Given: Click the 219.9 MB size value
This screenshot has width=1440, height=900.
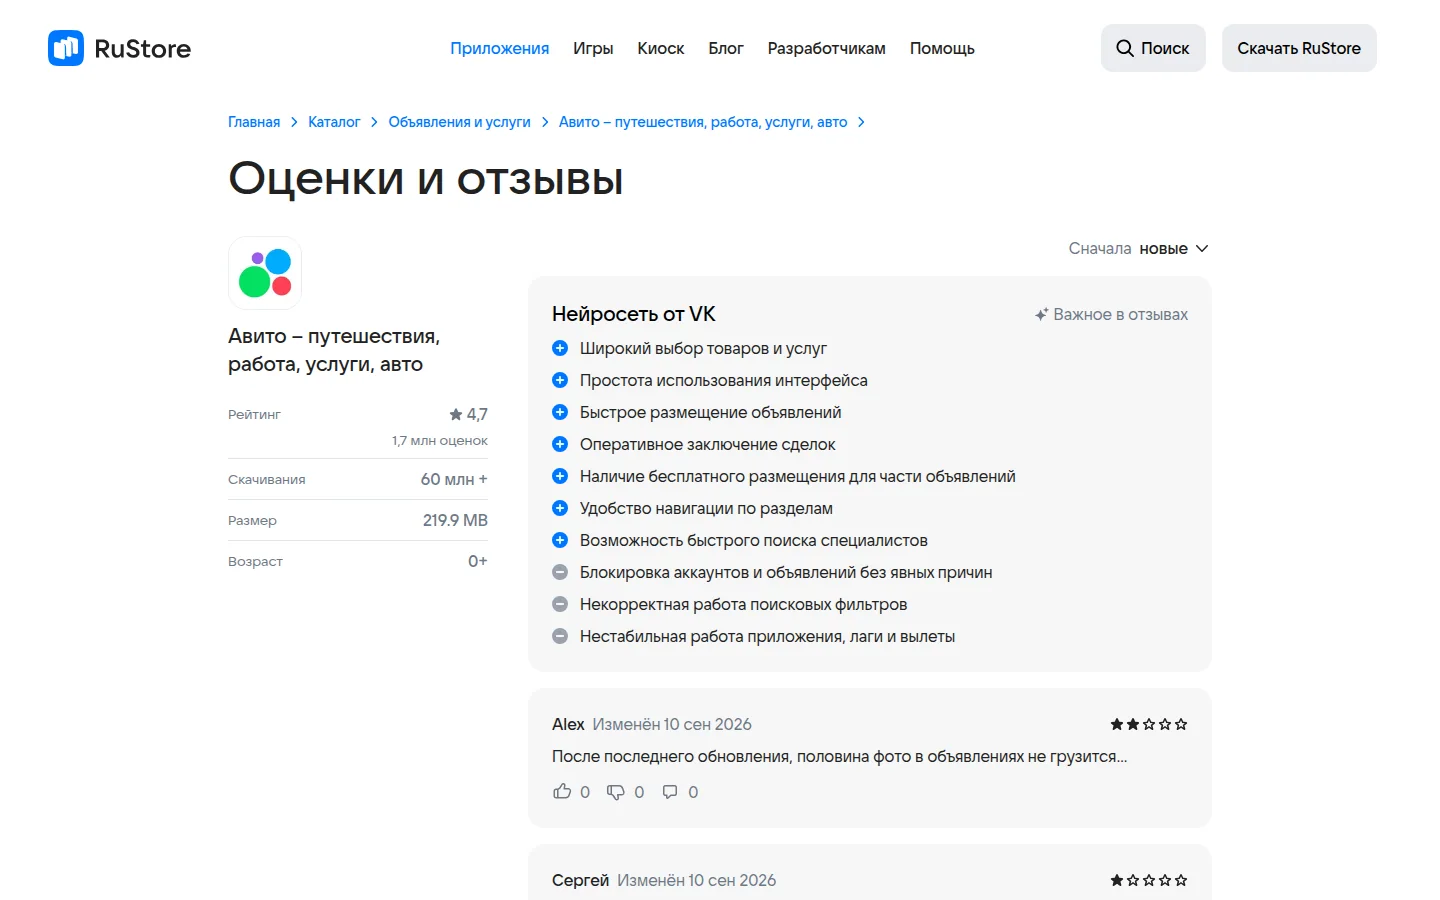Looking at the screenshot, I should click(x=455, y=520).
